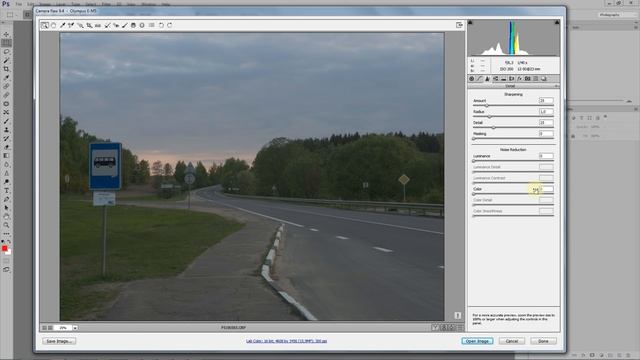The width and height of the screenshot is (640, 360).
Task: Rotate image 90° counterclockwise
Action: click(161, 25)
